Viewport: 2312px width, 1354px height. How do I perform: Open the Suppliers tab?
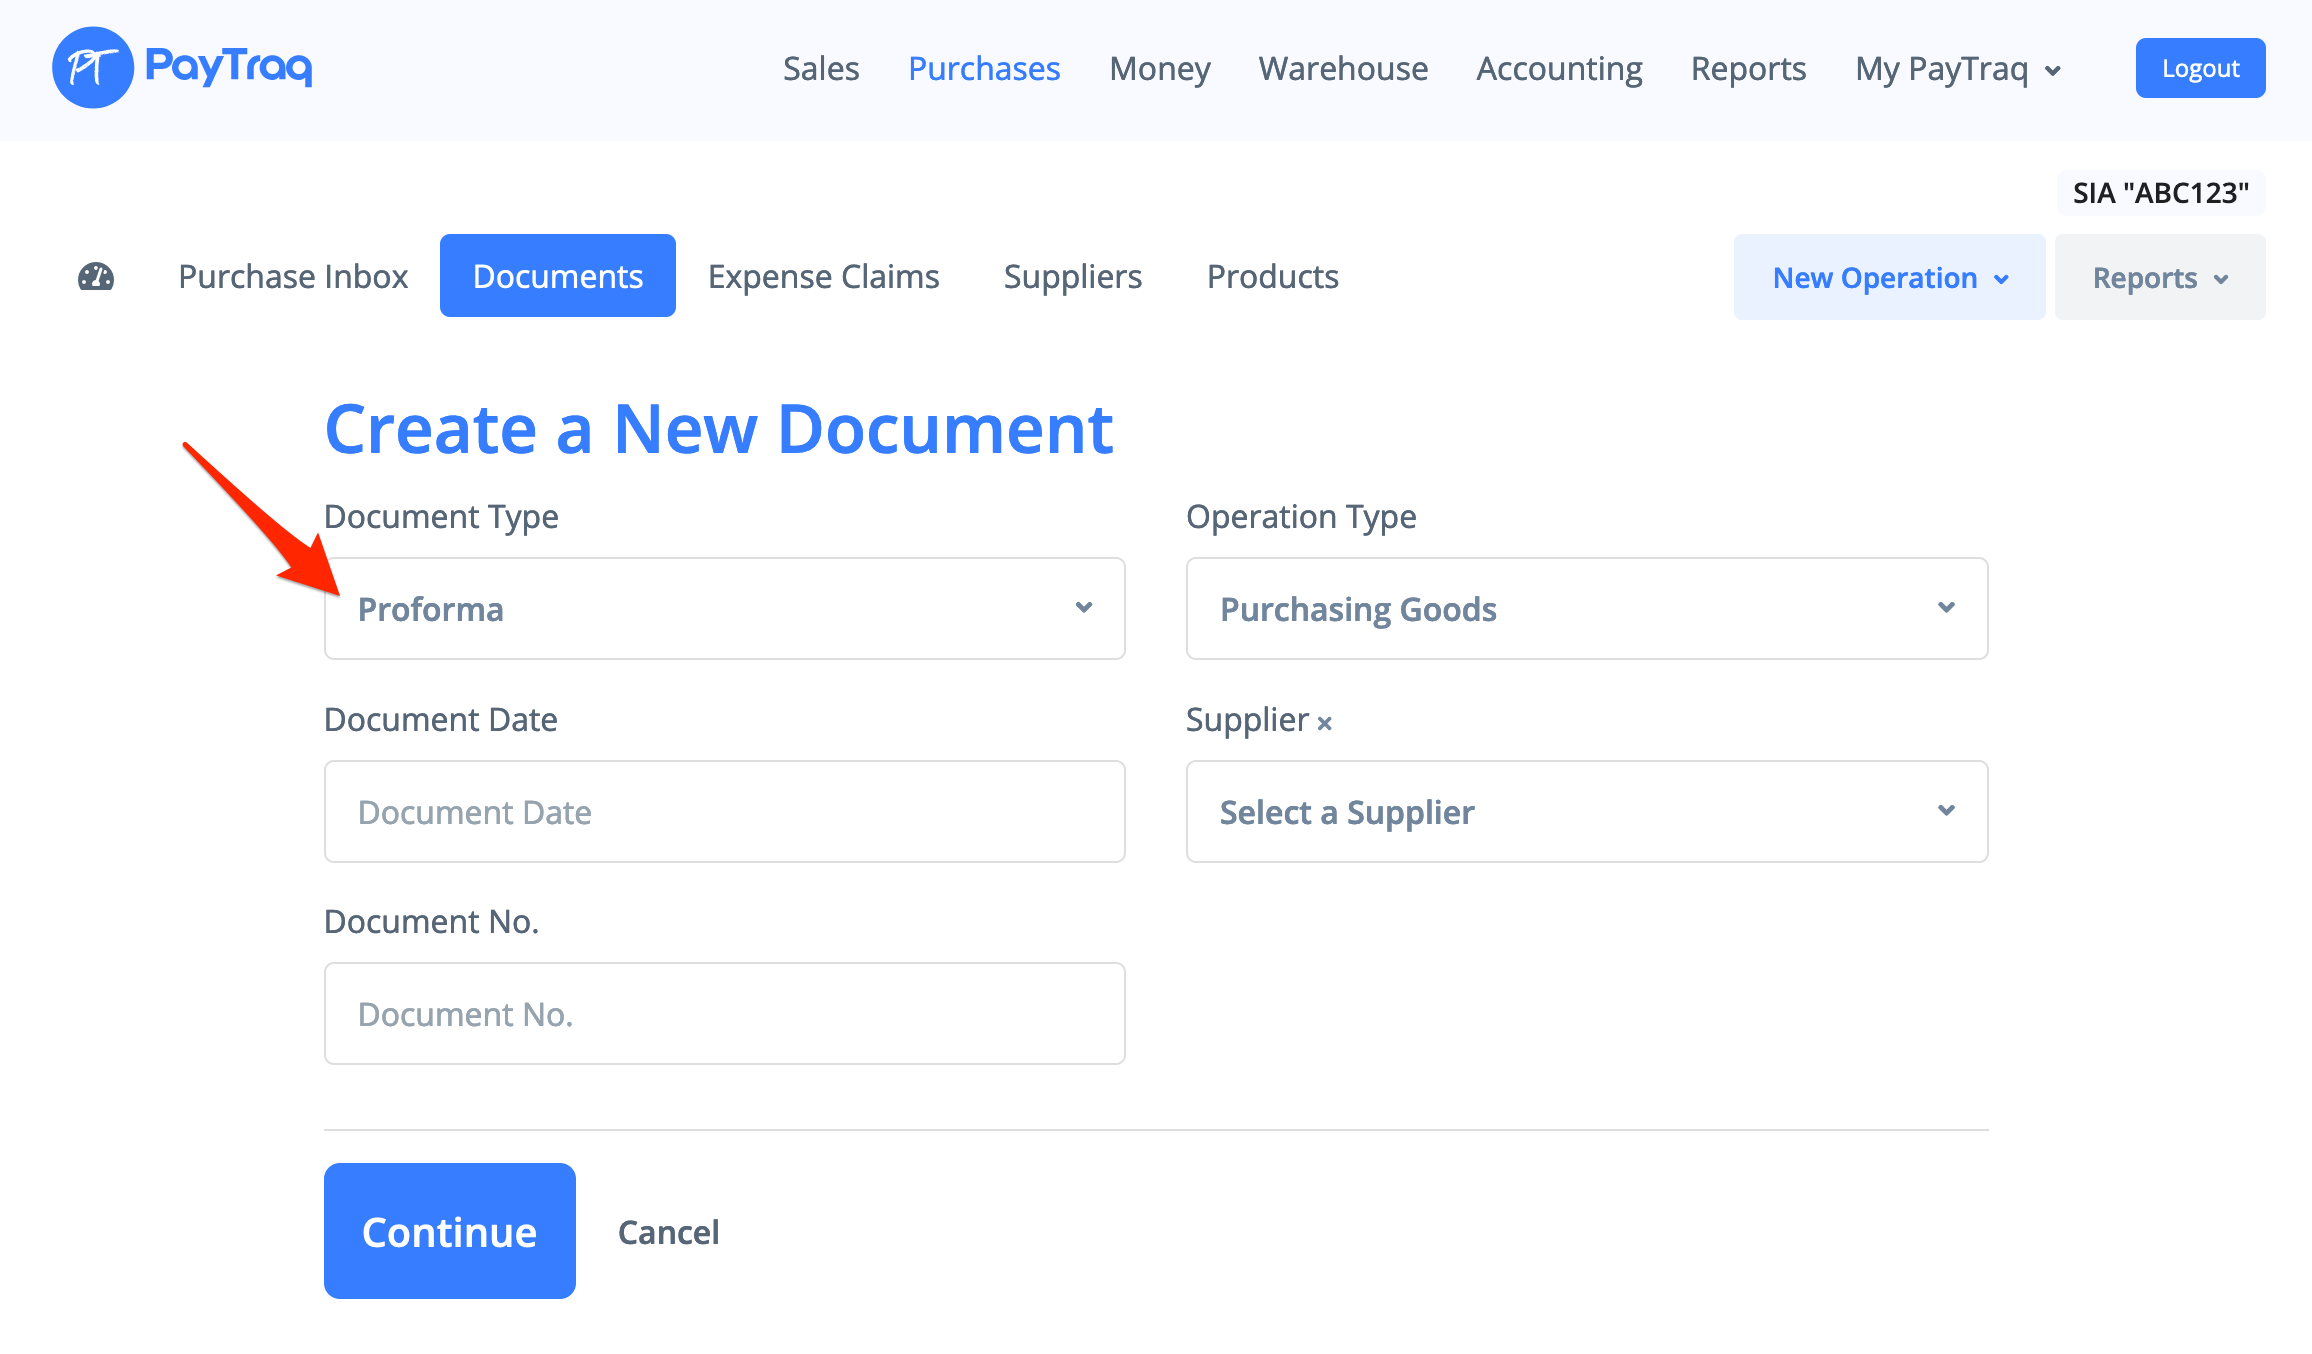tap(1072, 277)
